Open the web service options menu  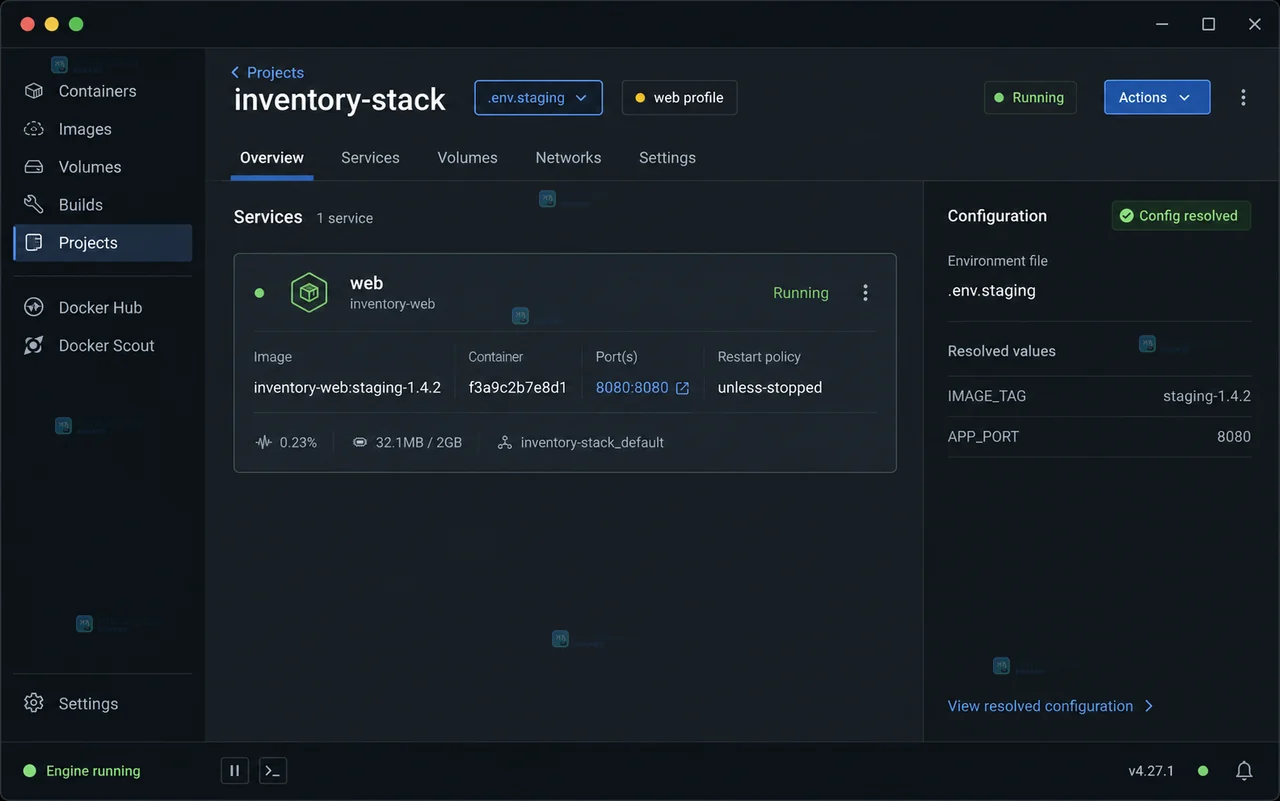pos(865,293)
